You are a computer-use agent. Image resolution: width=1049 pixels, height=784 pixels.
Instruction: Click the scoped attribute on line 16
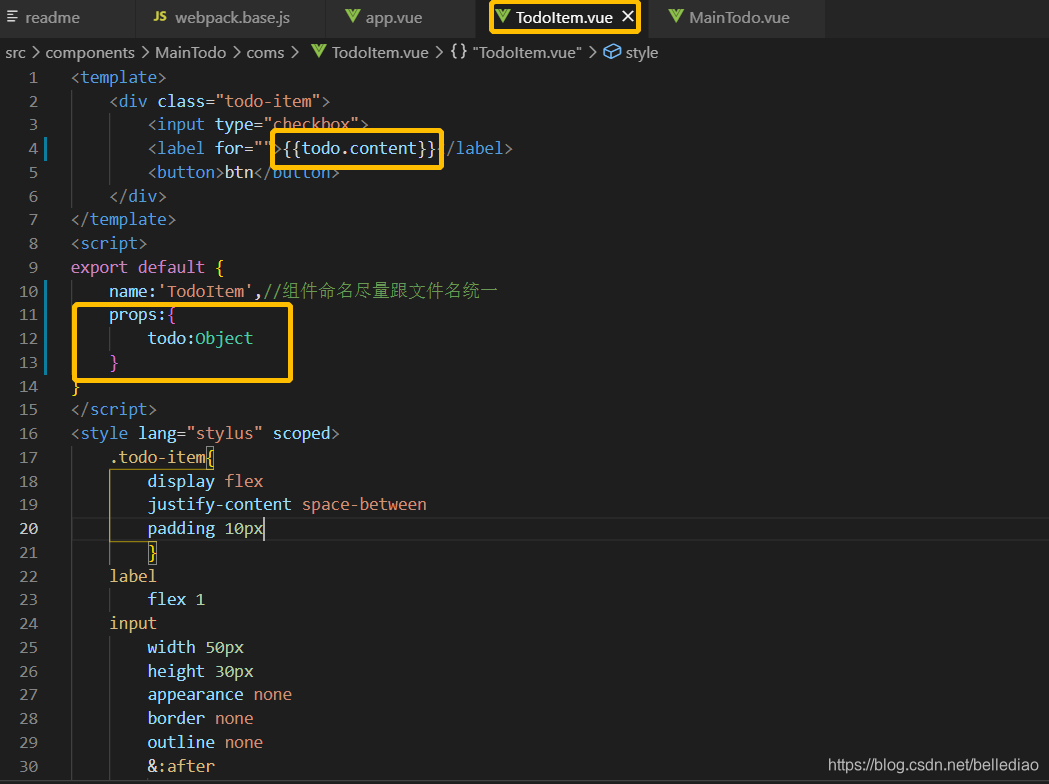tap(302, 433)
